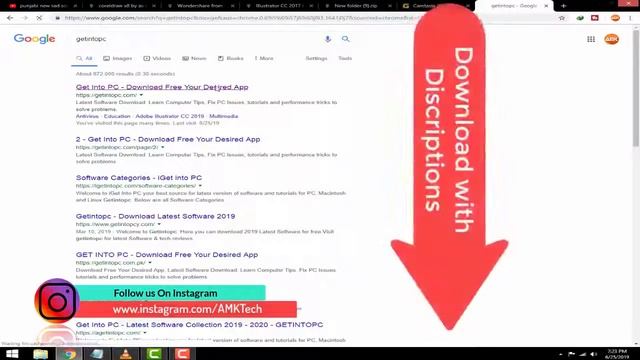Viewport: 640px width, 360px height.
Task: Click the search magnifier button
Action: click(x=345, y=39)
